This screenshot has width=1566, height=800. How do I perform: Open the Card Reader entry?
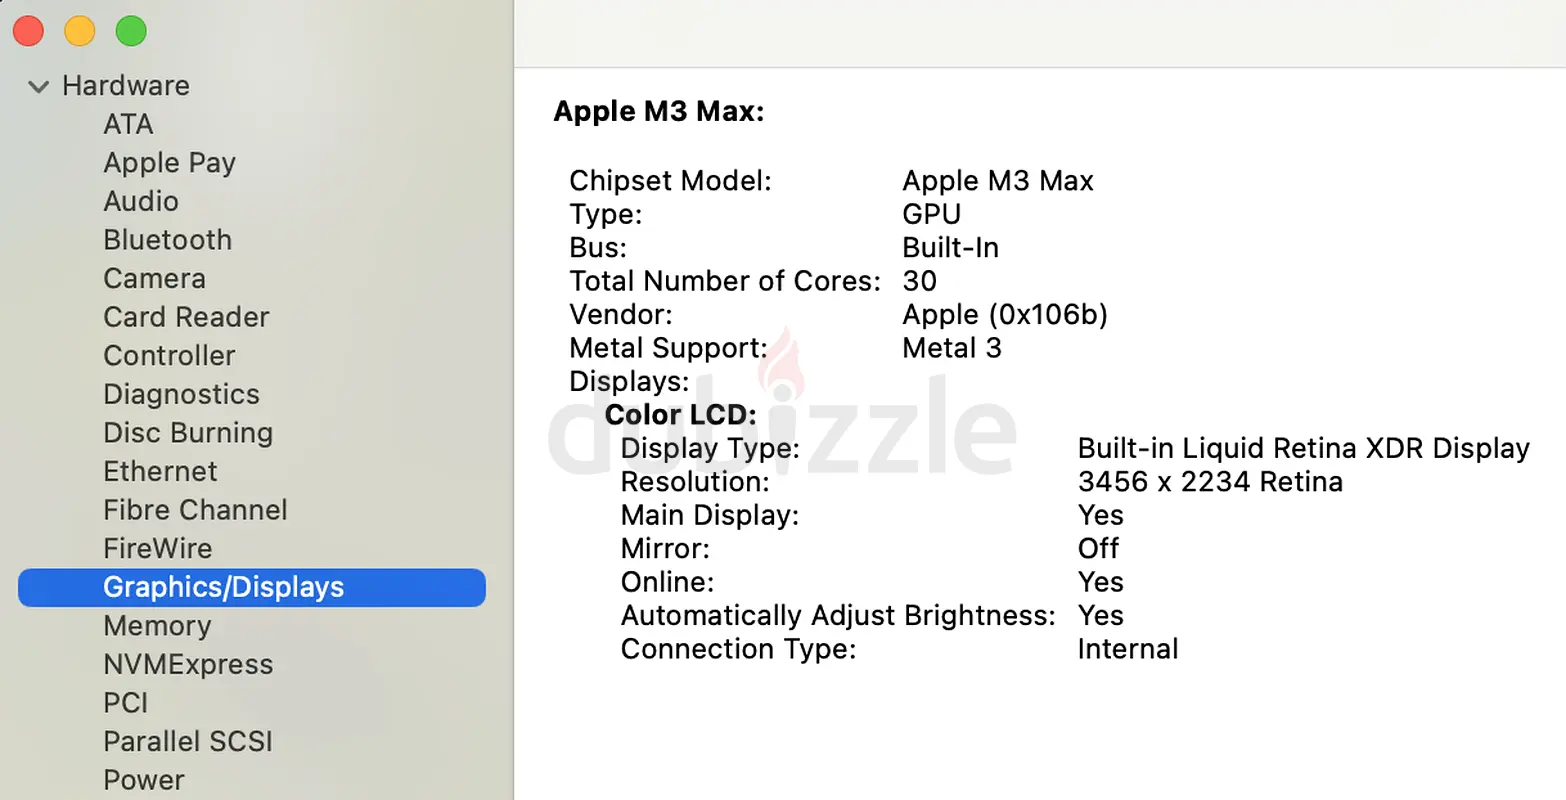[x=186, y=317]
